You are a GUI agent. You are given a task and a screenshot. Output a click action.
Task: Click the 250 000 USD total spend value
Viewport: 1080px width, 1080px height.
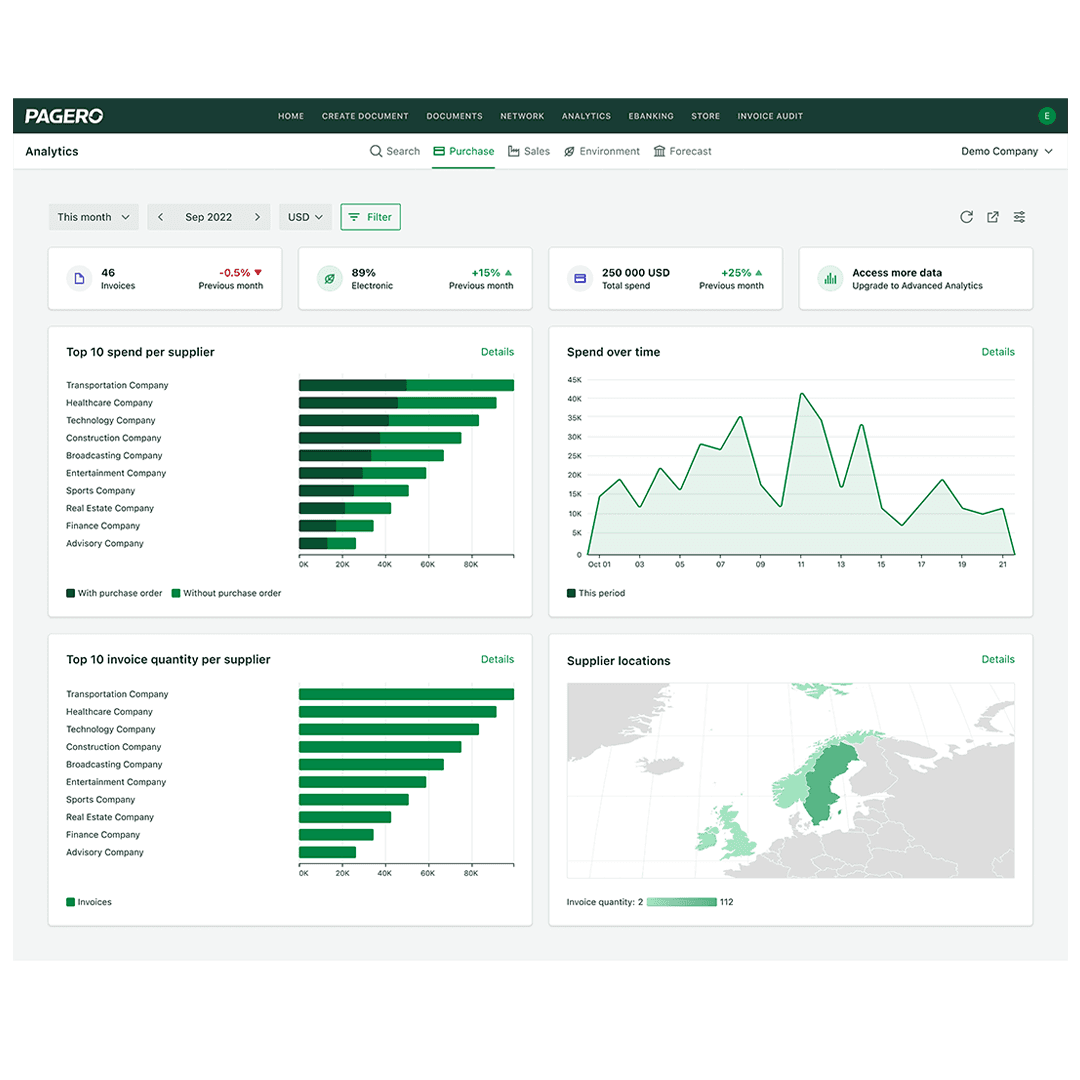click(x=636, y=273)
